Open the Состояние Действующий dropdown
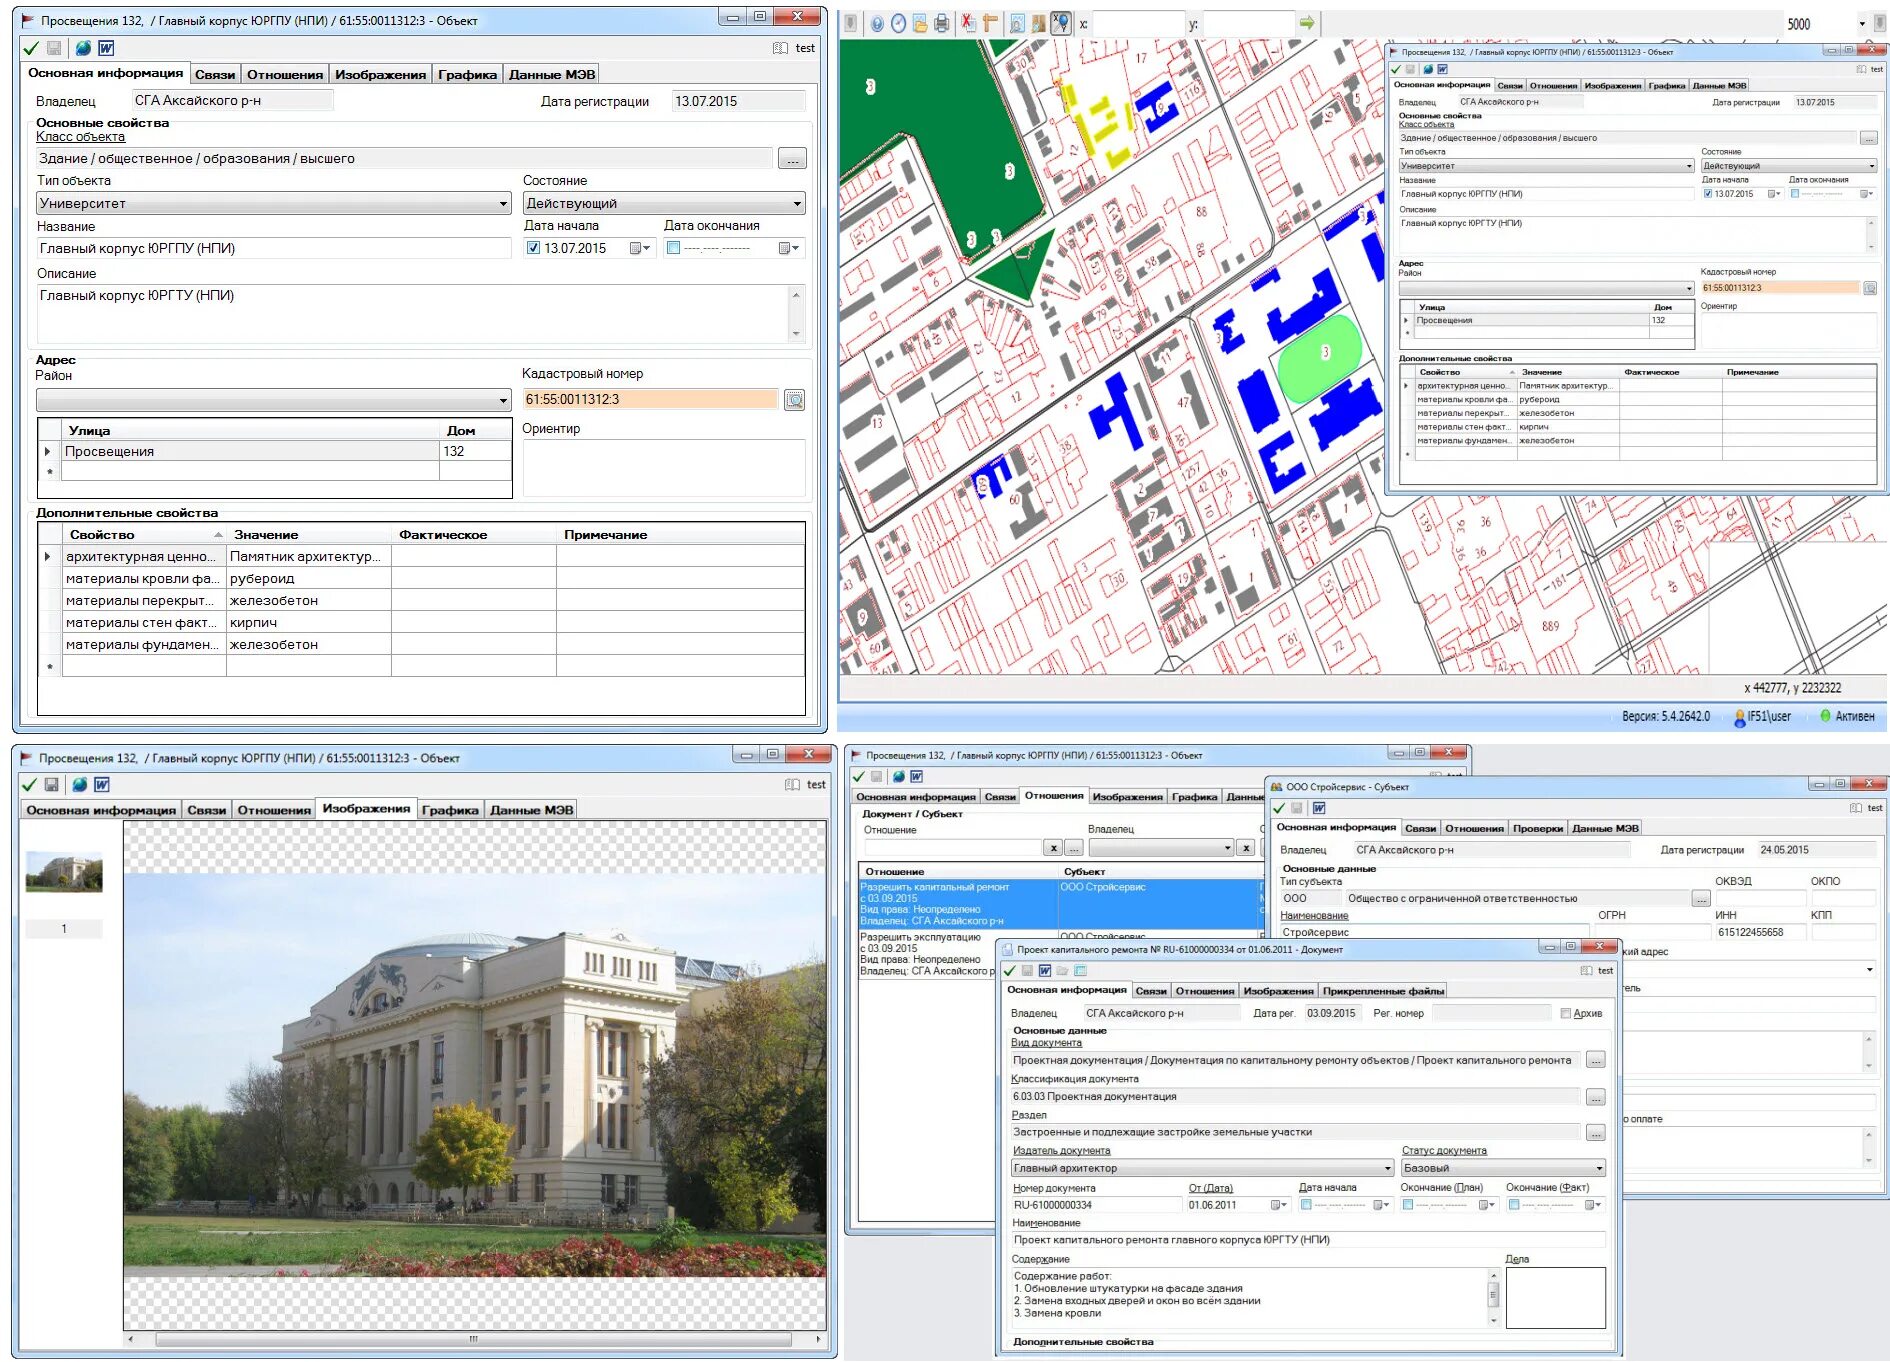Viewport: 1890px width, 1362px height. 797,204
